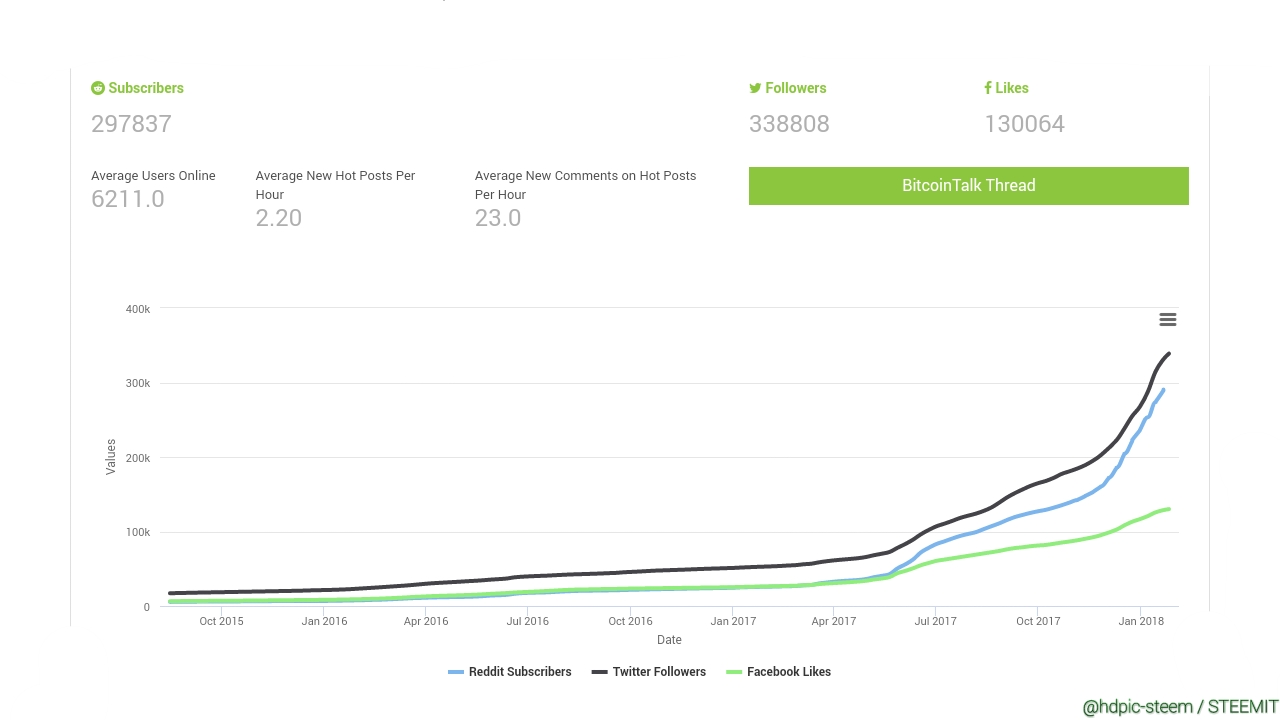Select the follower count 338808

789,124
